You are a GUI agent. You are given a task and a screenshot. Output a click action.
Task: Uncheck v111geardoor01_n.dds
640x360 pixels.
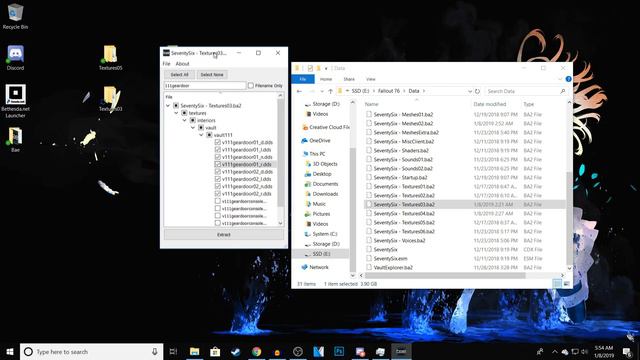click(x=218, y=157)
